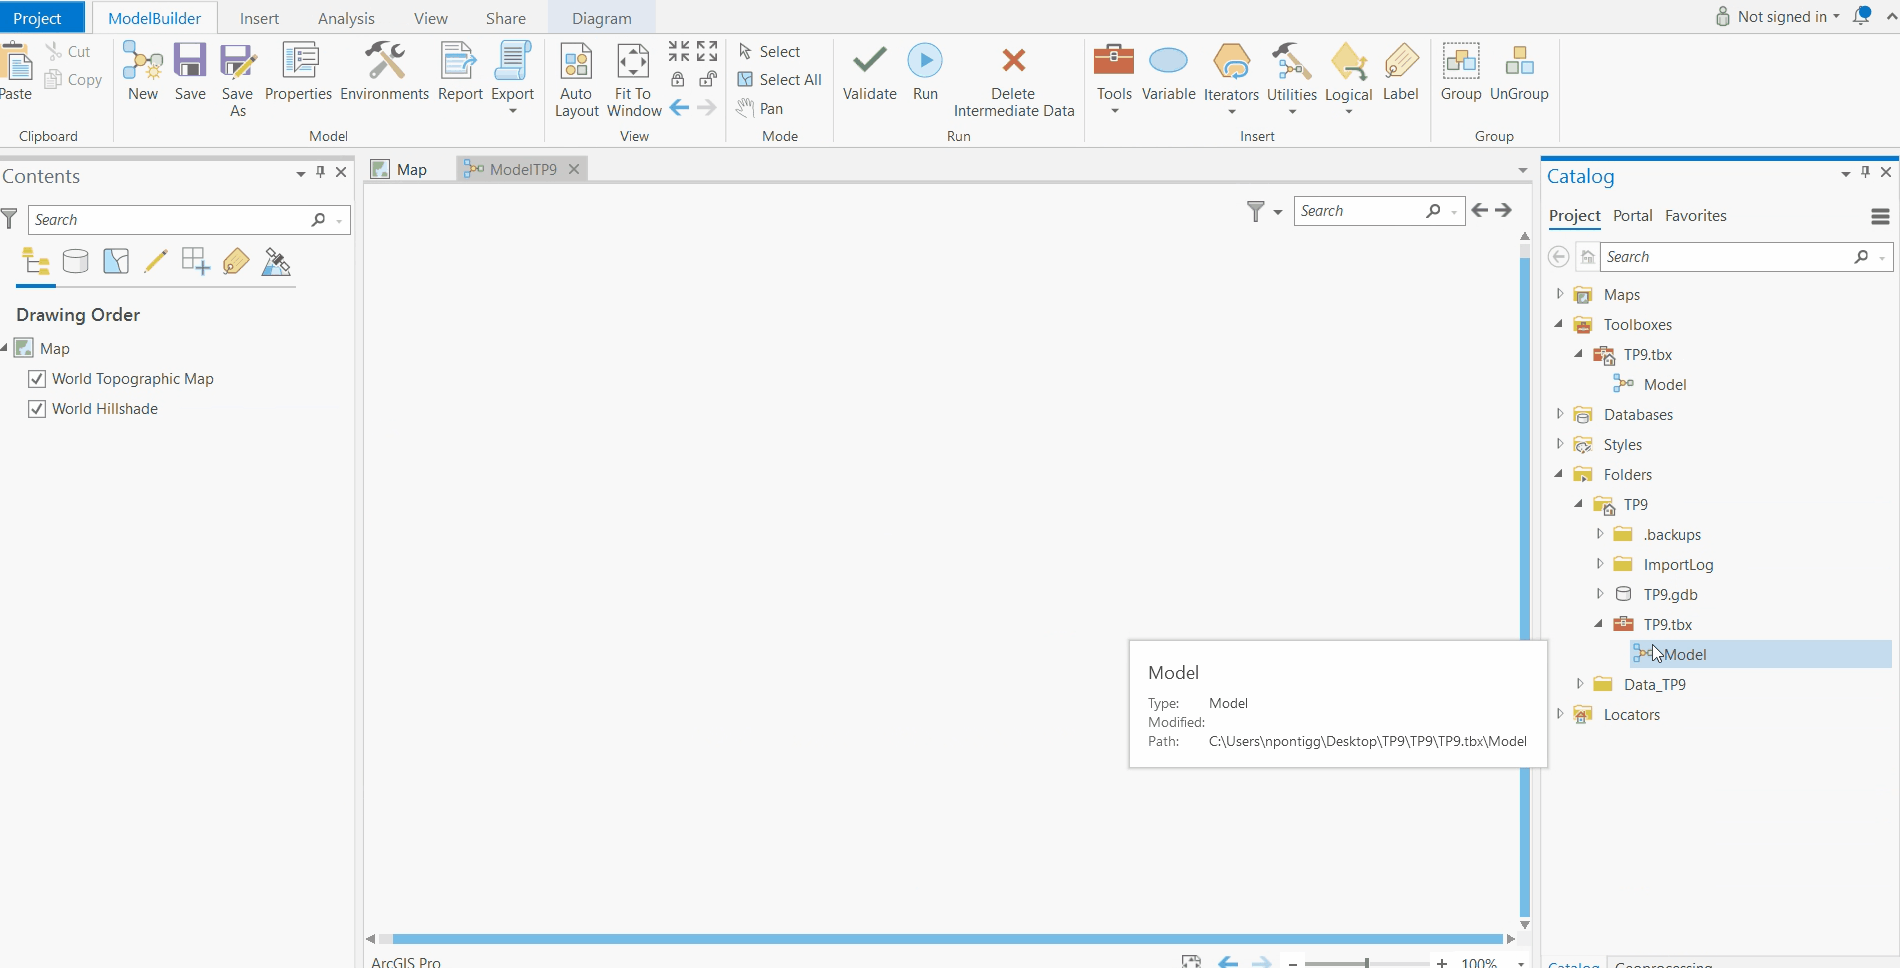The height and width of the screenshot is (968, 1900).
Task: Click Delete Intermediate Data icon
Action: [x=1013, y=62]
